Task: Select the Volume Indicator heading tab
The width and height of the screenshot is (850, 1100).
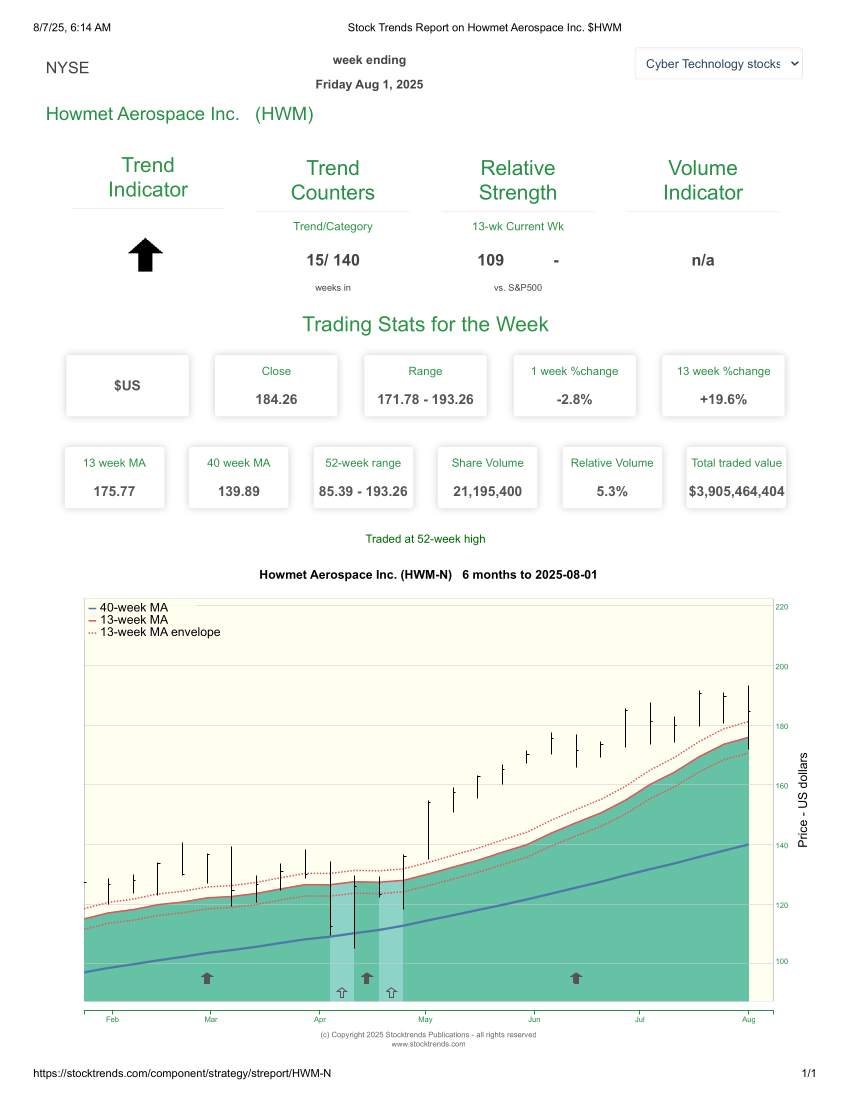Action: [x=703, y=178]
